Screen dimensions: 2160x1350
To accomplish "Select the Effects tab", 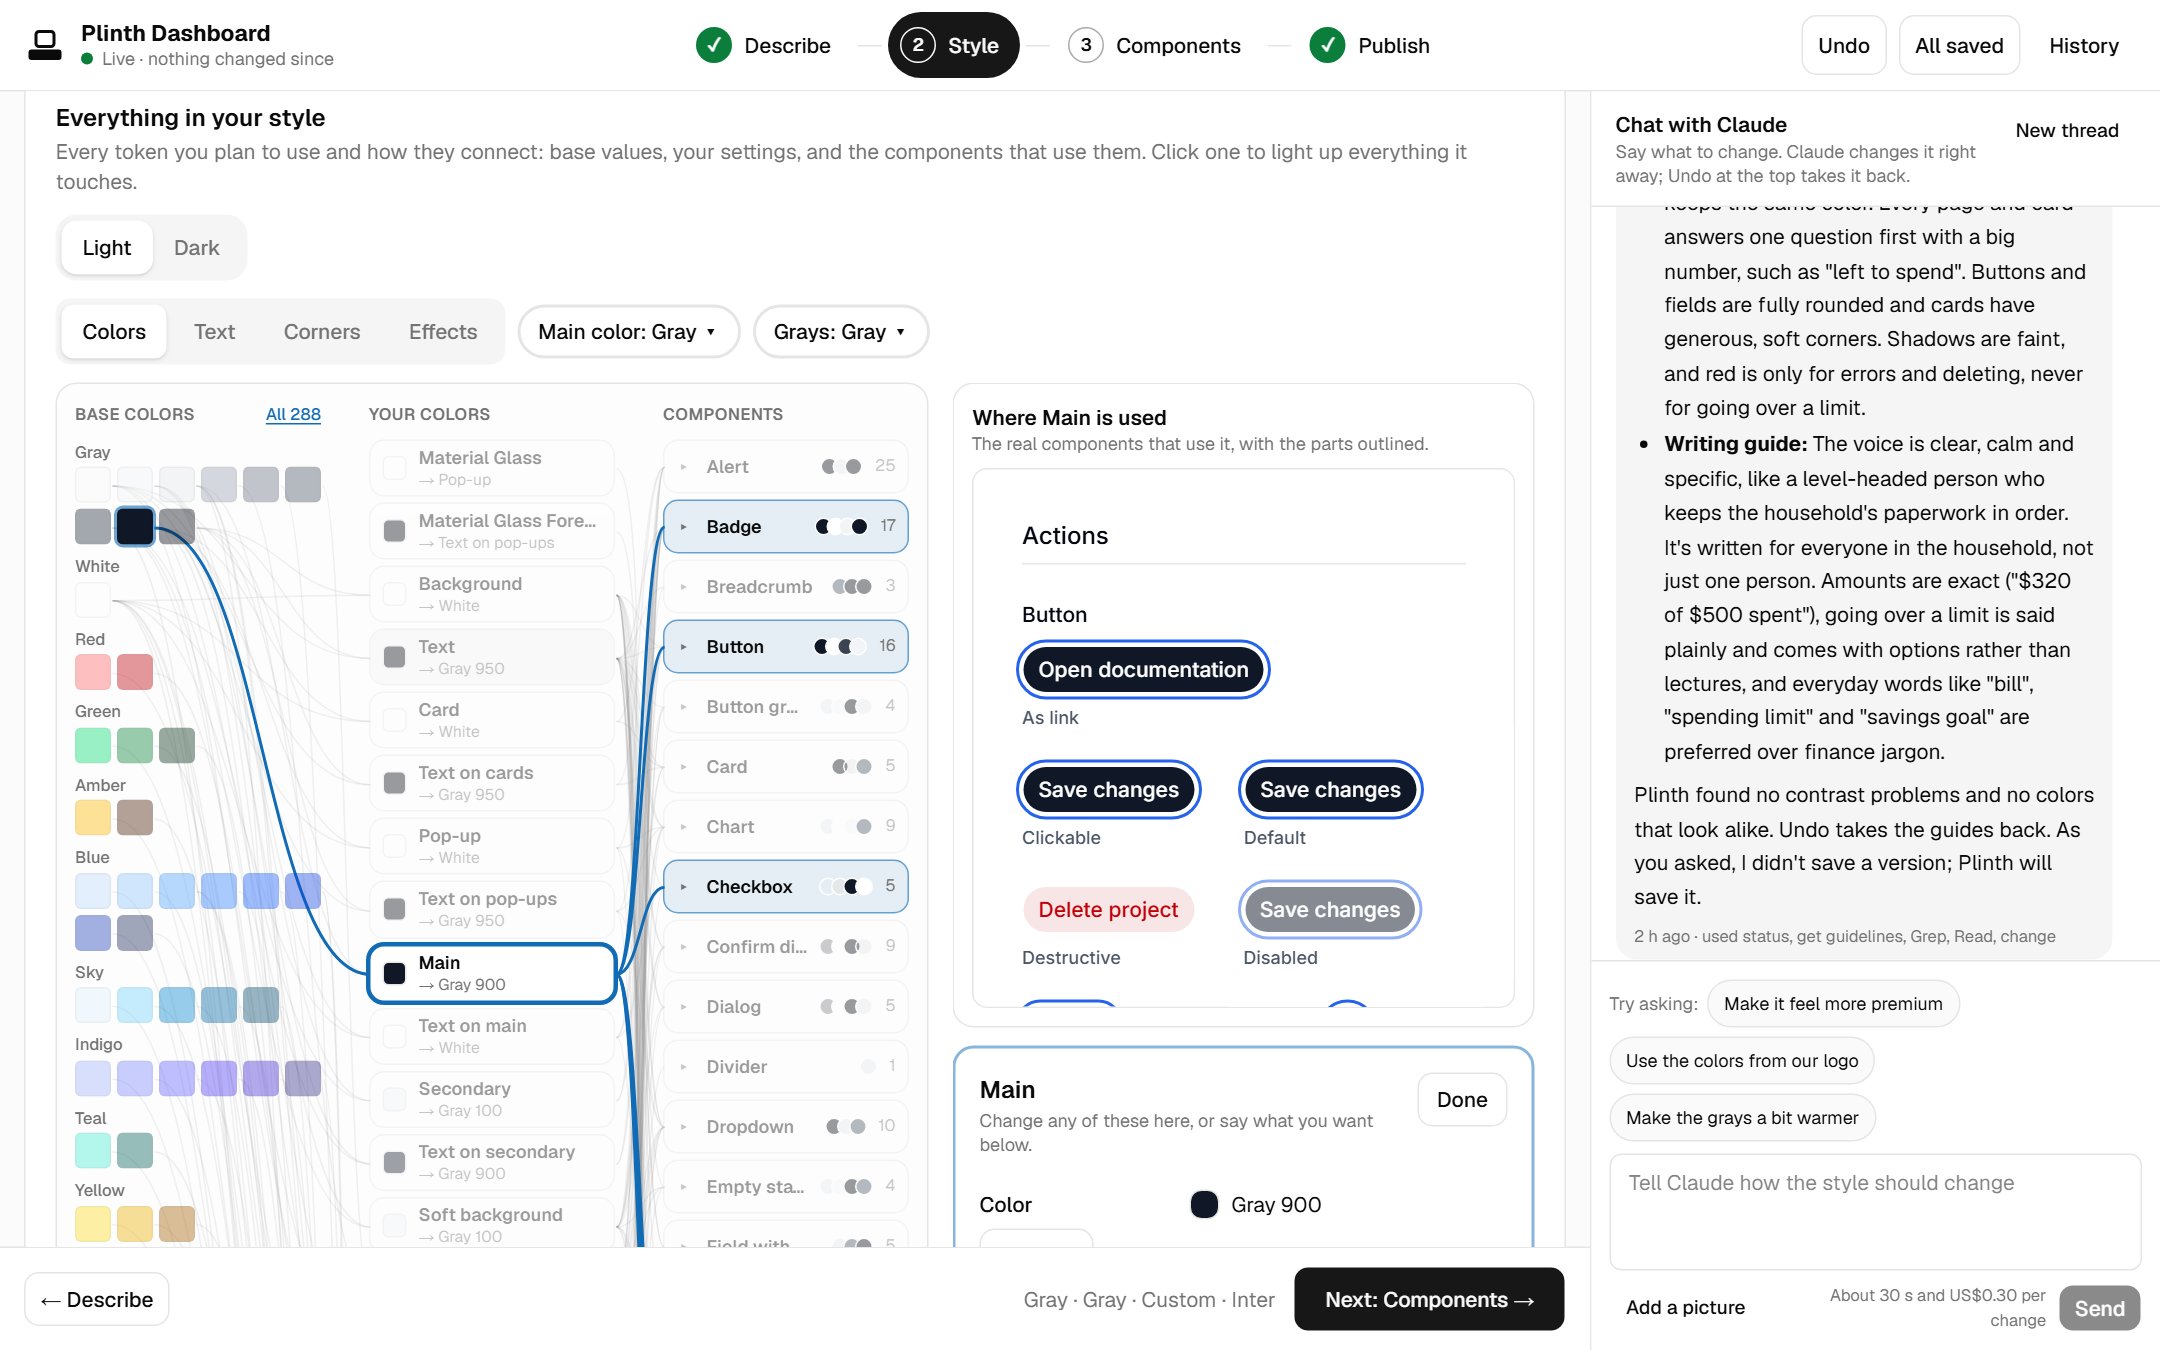I will pyautogui.click(x=442, y=331).
